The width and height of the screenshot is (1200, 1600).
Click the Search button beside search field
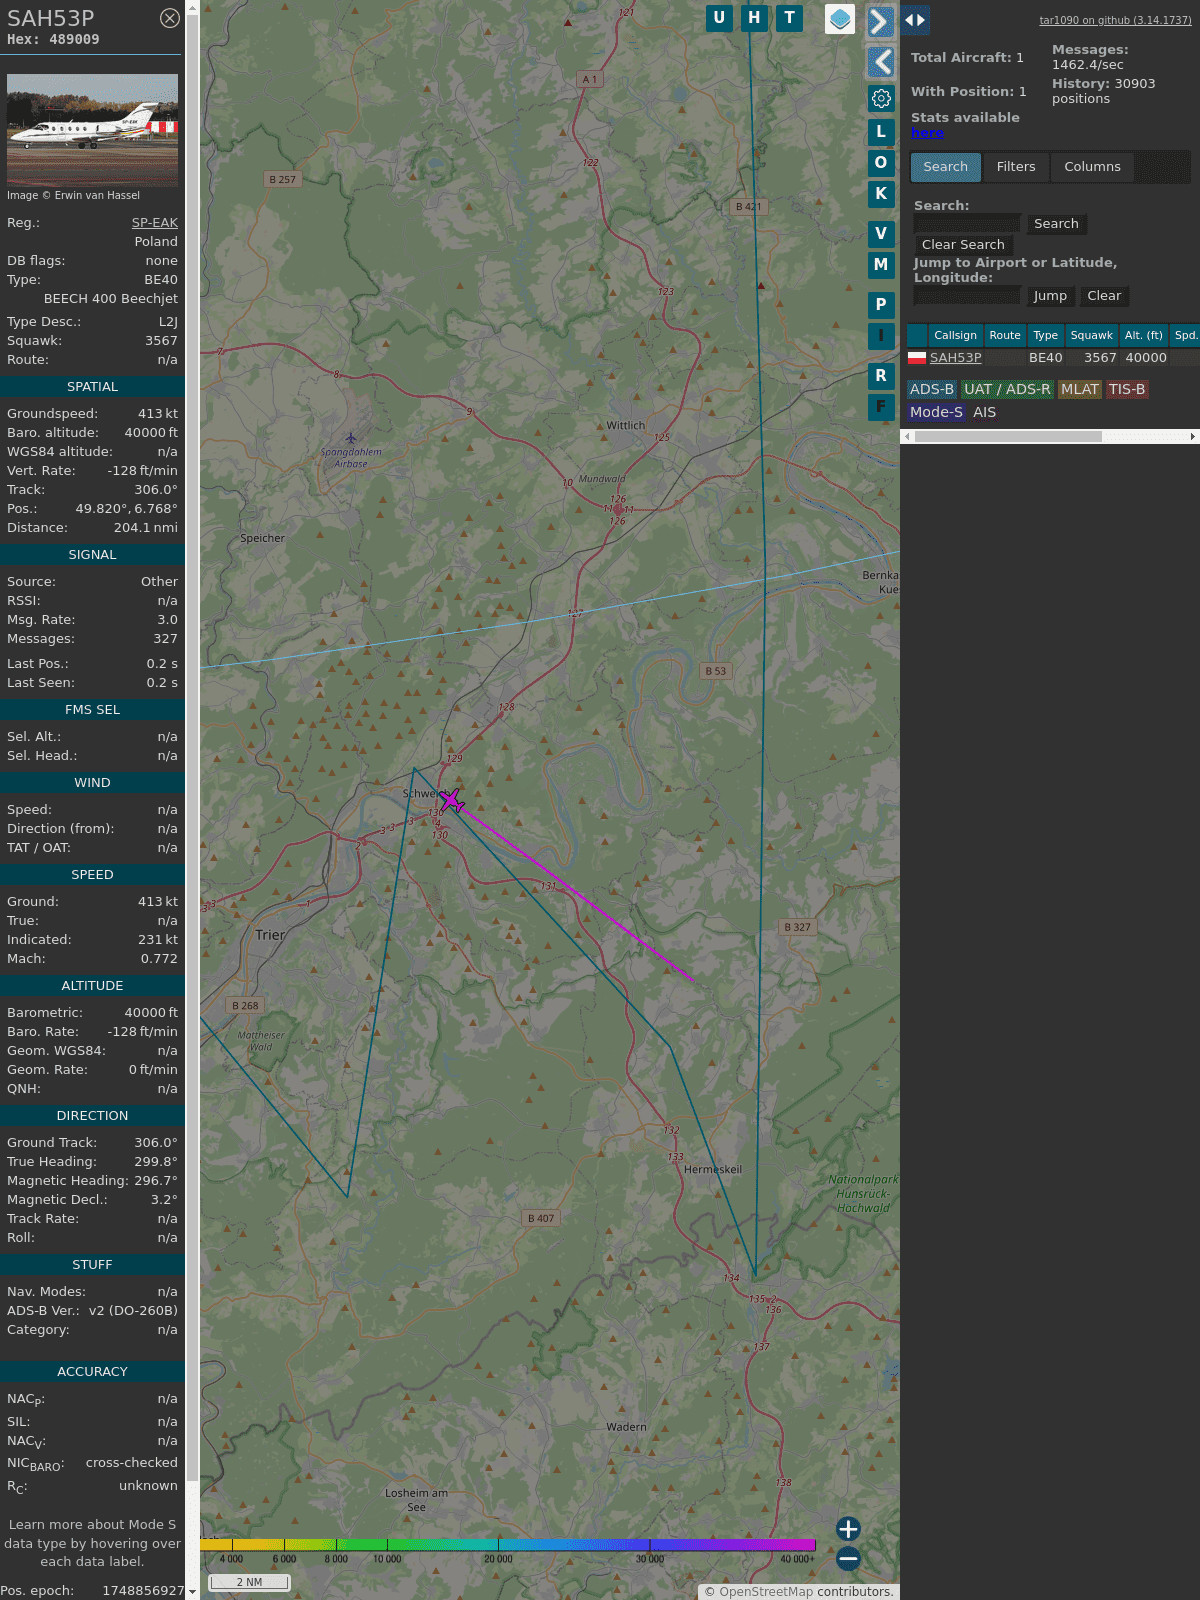point(1056,224)
